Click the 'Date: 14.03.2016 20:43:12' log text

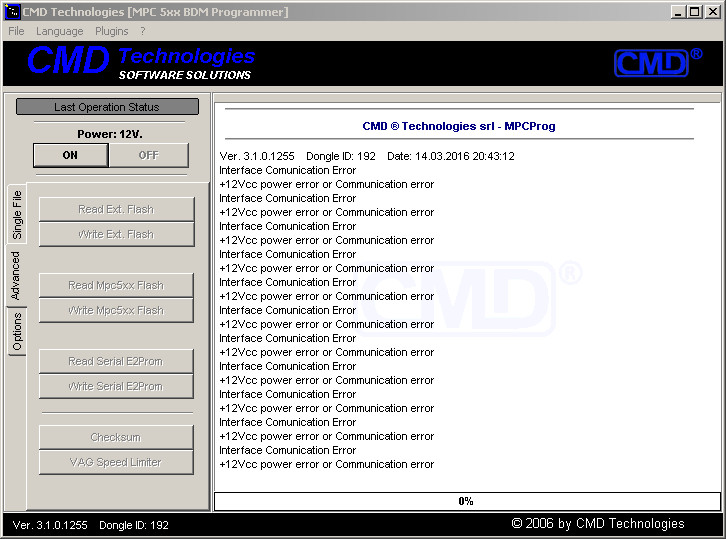[x=451, y=156]
